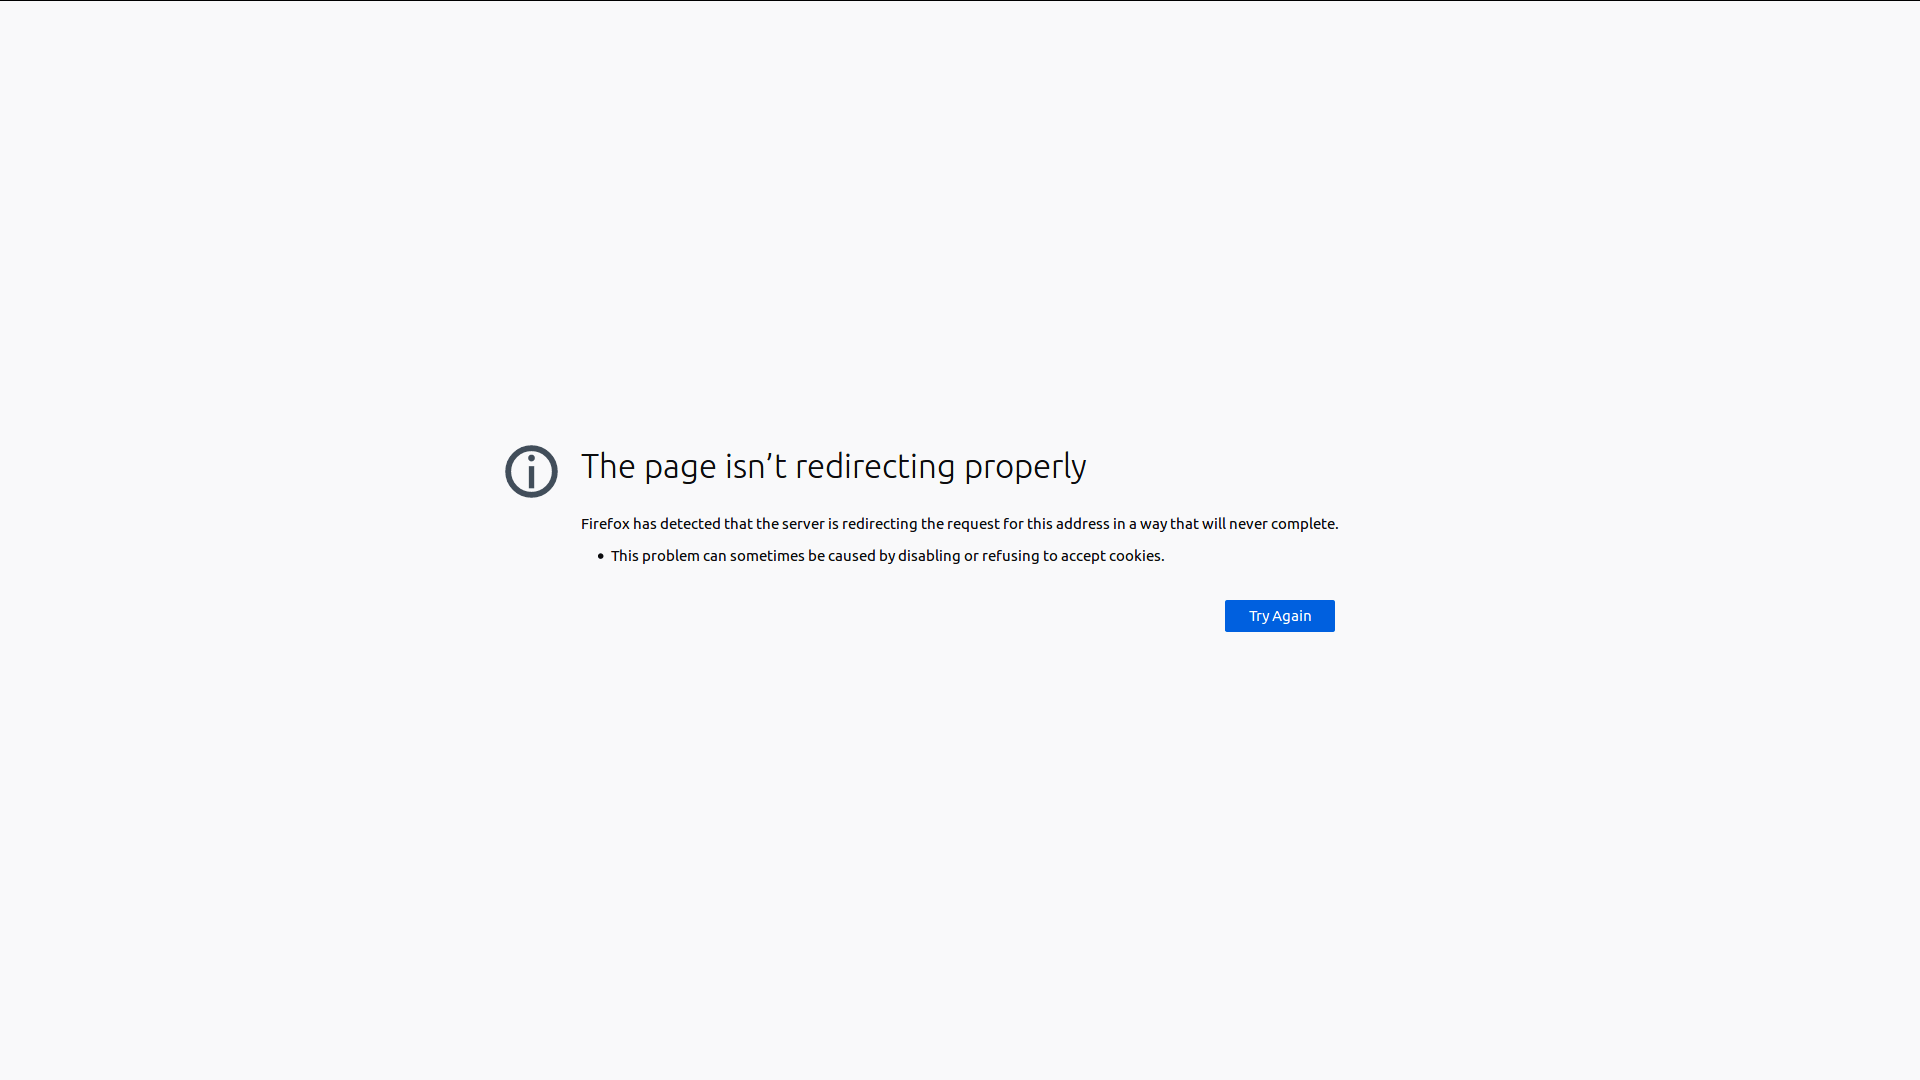Click the word "refusing" in the bullet
This screenshot has height=1080, width=1920.
[1010, 556]
